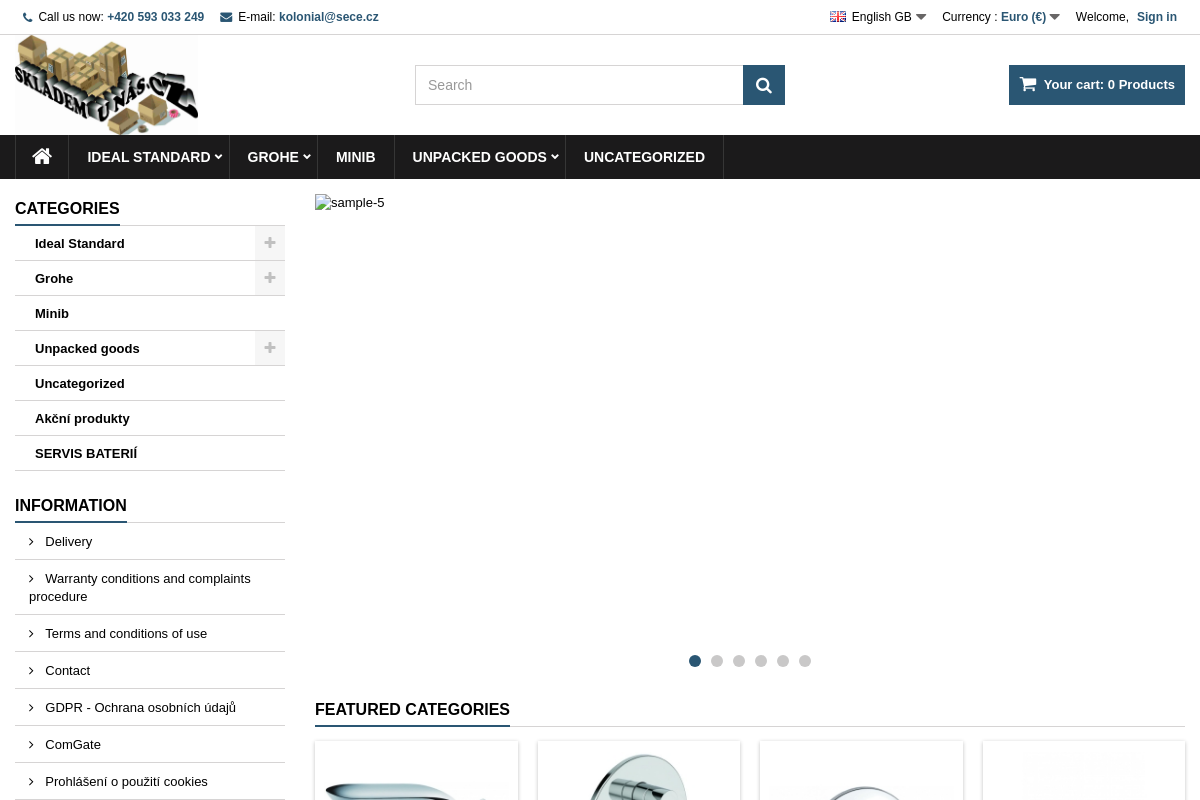This screenshot has width=1200, height=800.
Task: Open the ComGate information link
Action: click(73, 744)
